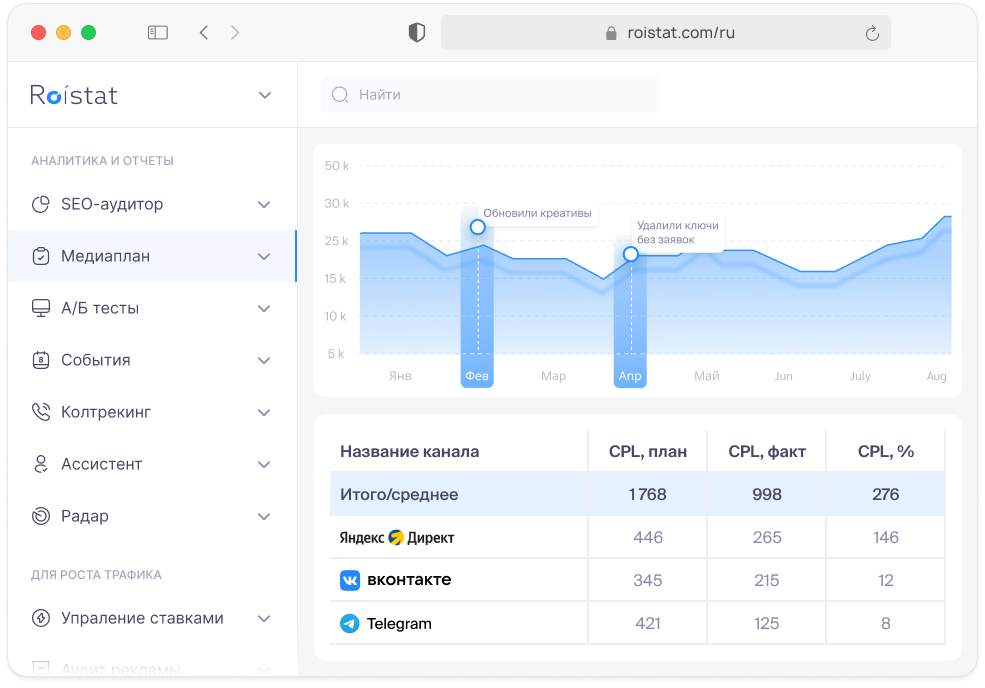This screenshot has height=688, width=985.
Task: Click the Найти search field
Action: (x=490, y=95)
